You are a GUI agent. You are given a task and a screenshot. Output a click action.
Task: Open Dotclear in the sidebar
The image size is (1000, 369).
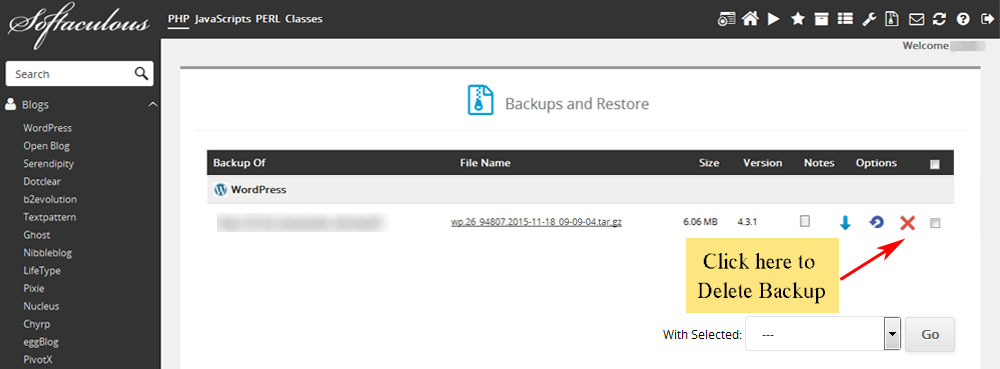41,181
